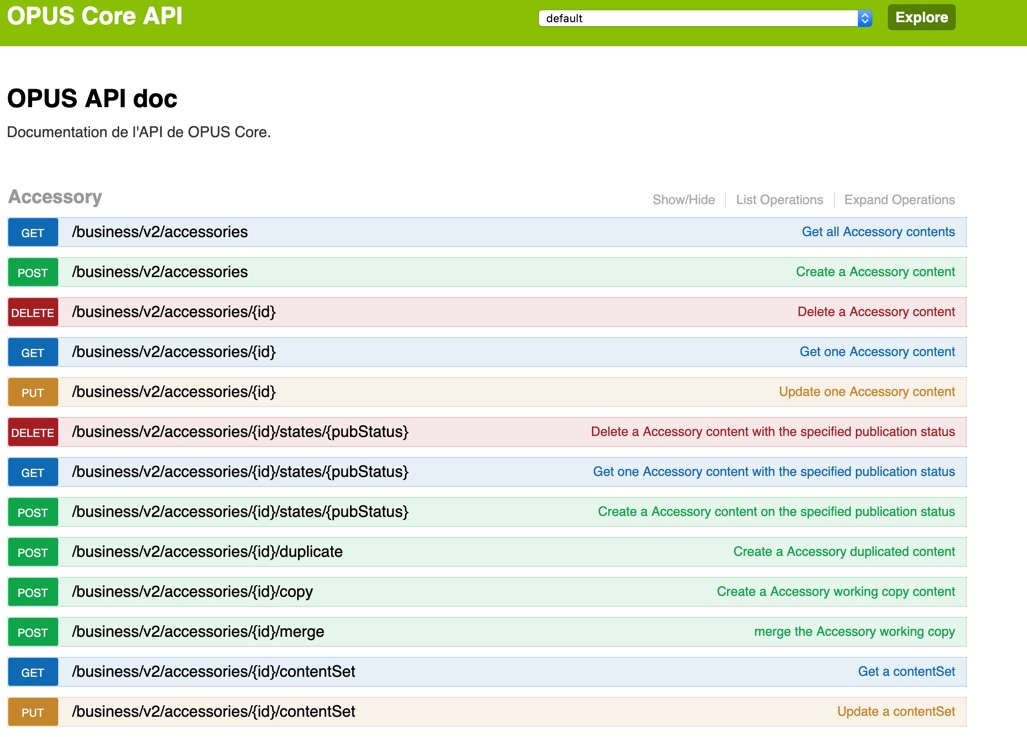Screen dimensions: 1027x737
Task: Expand the /business/v2/accessories/{id}/copy path
Action: click(x=192, y=592)
